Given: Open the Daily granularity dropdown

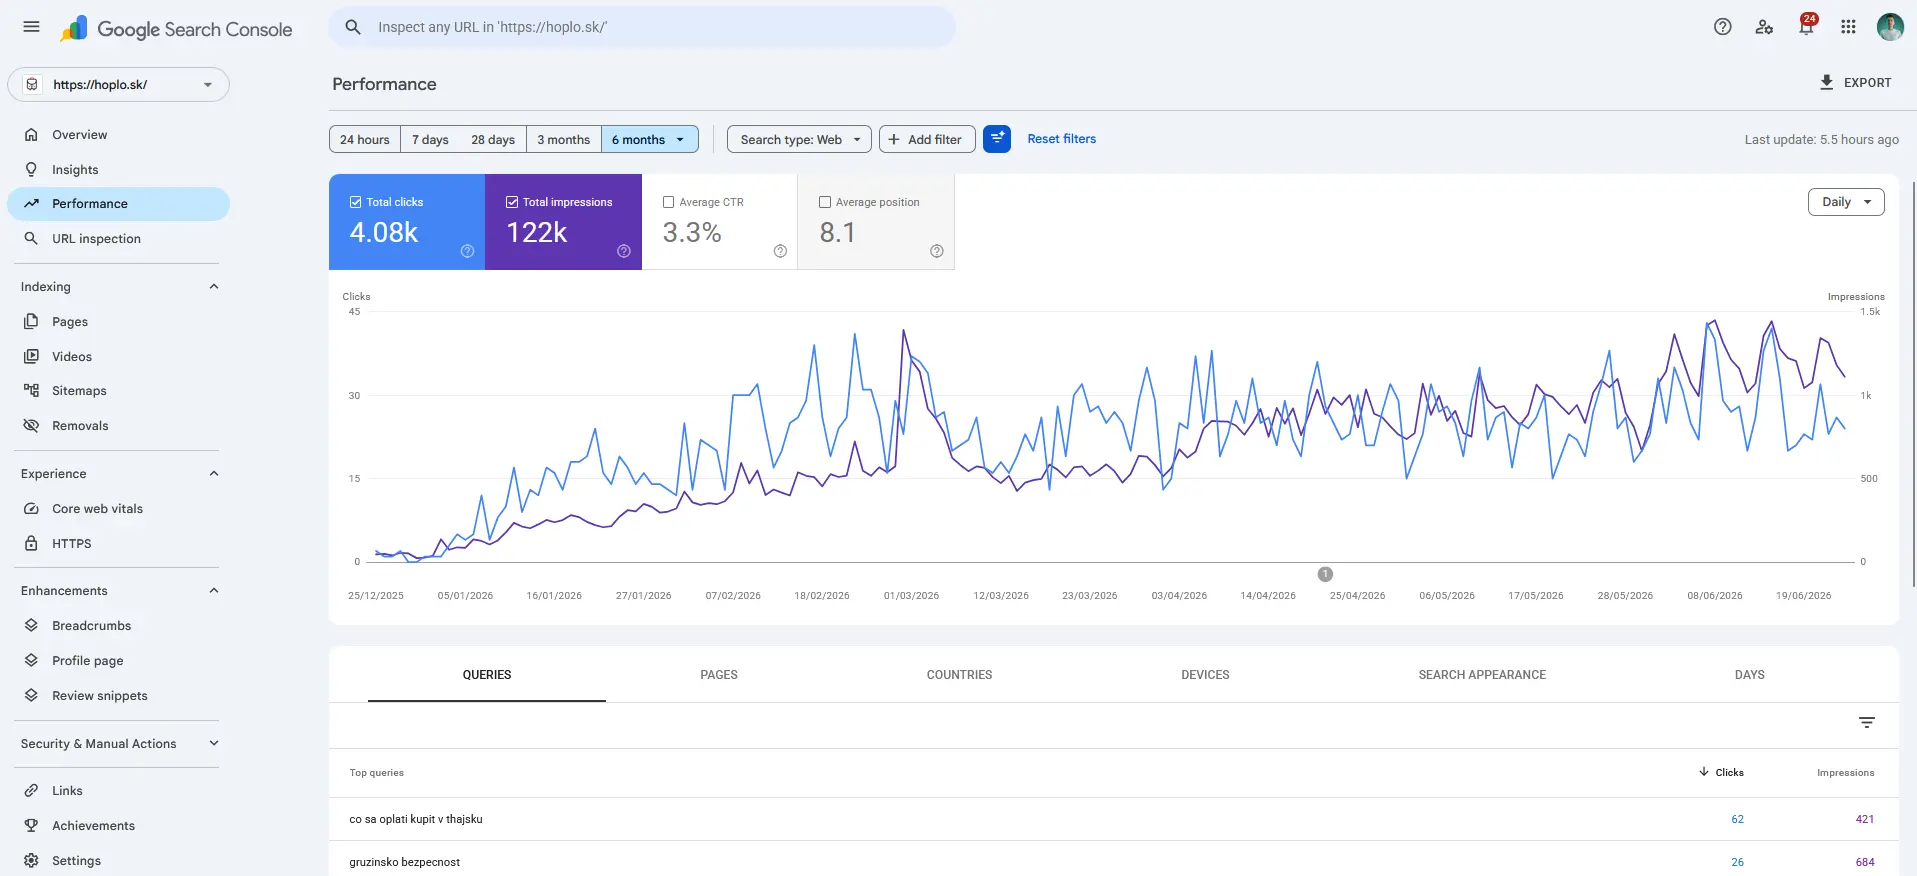Looking at the screenshot, I should click(x=1846, y=202).
